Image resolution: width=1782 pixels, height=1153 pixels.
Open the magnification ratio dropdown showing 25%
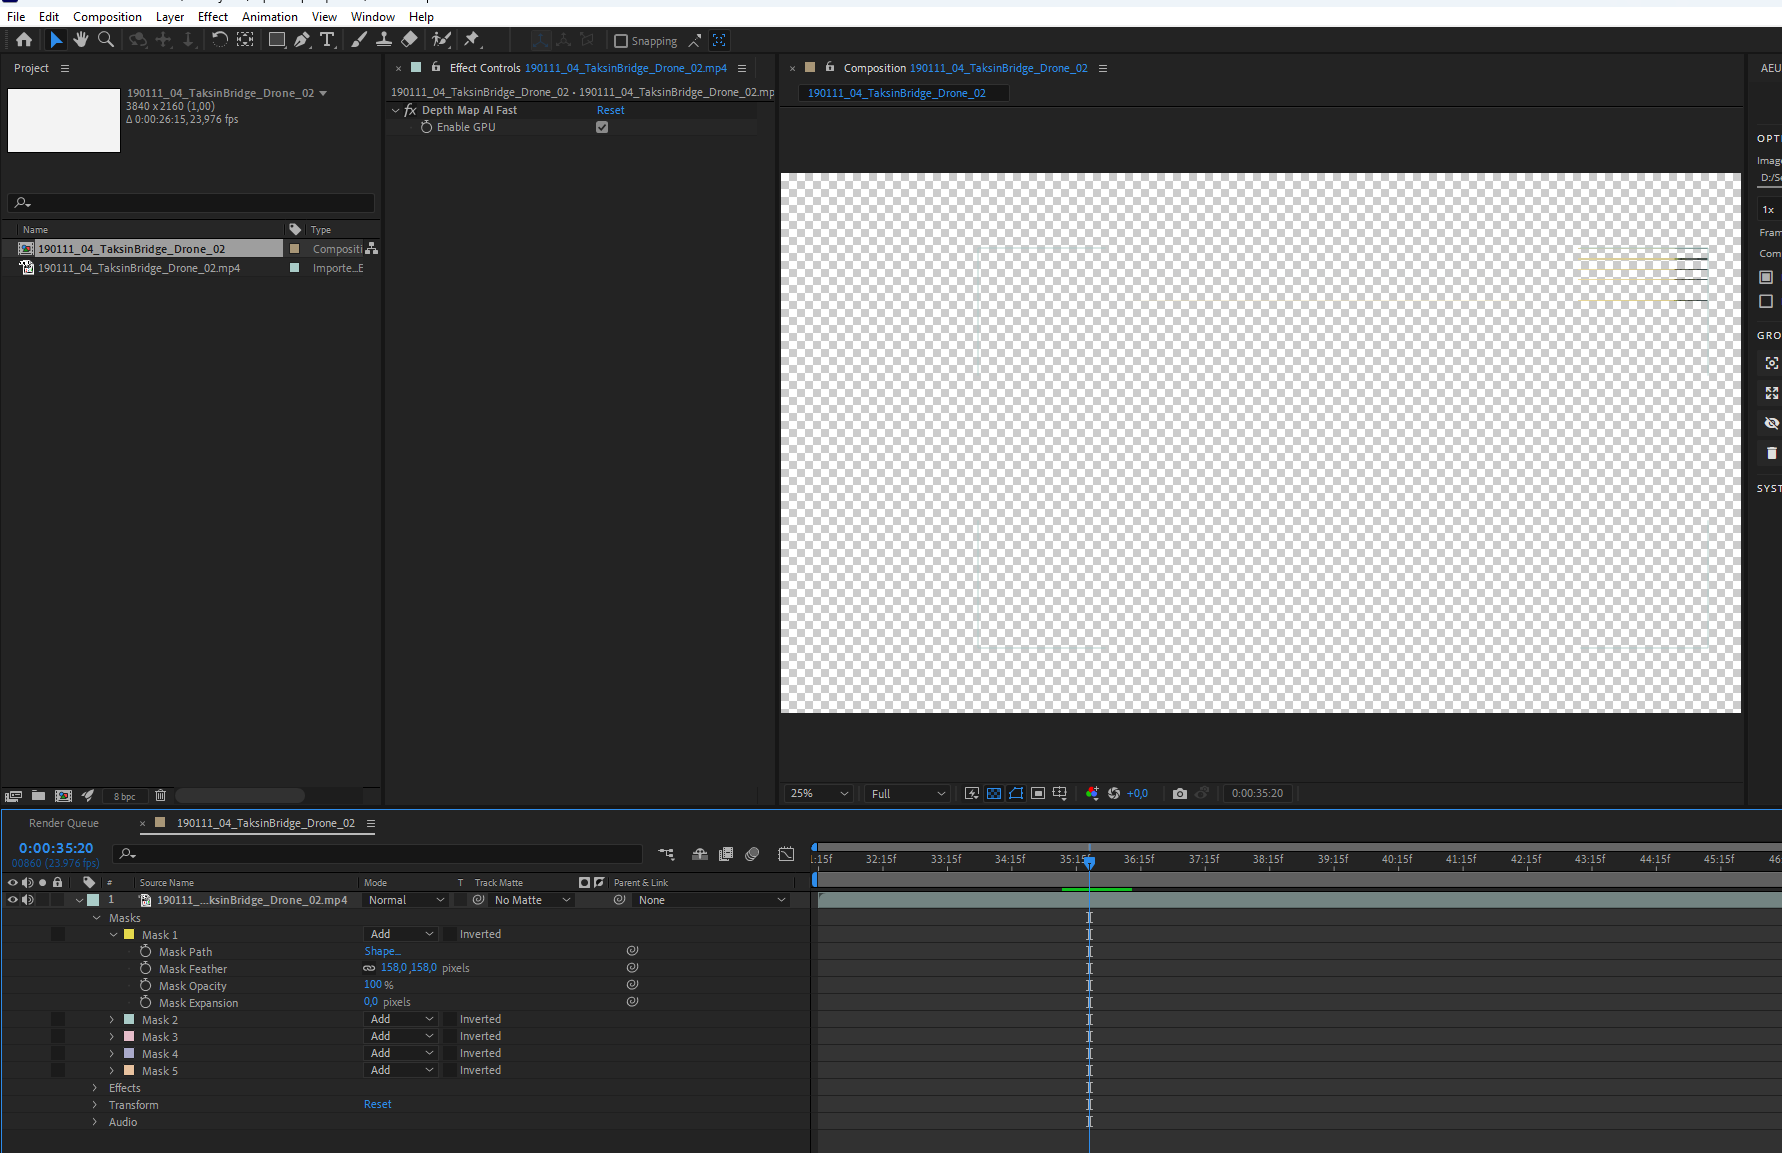tap(818, 793)
